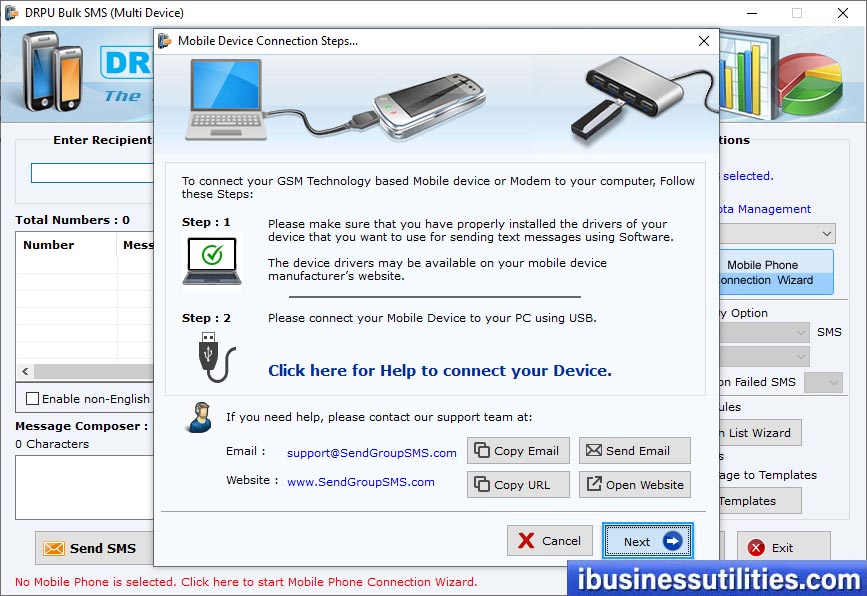Click the red X icon on Cancel
This screenshot has width=867, height=596.
coord(526,541)
